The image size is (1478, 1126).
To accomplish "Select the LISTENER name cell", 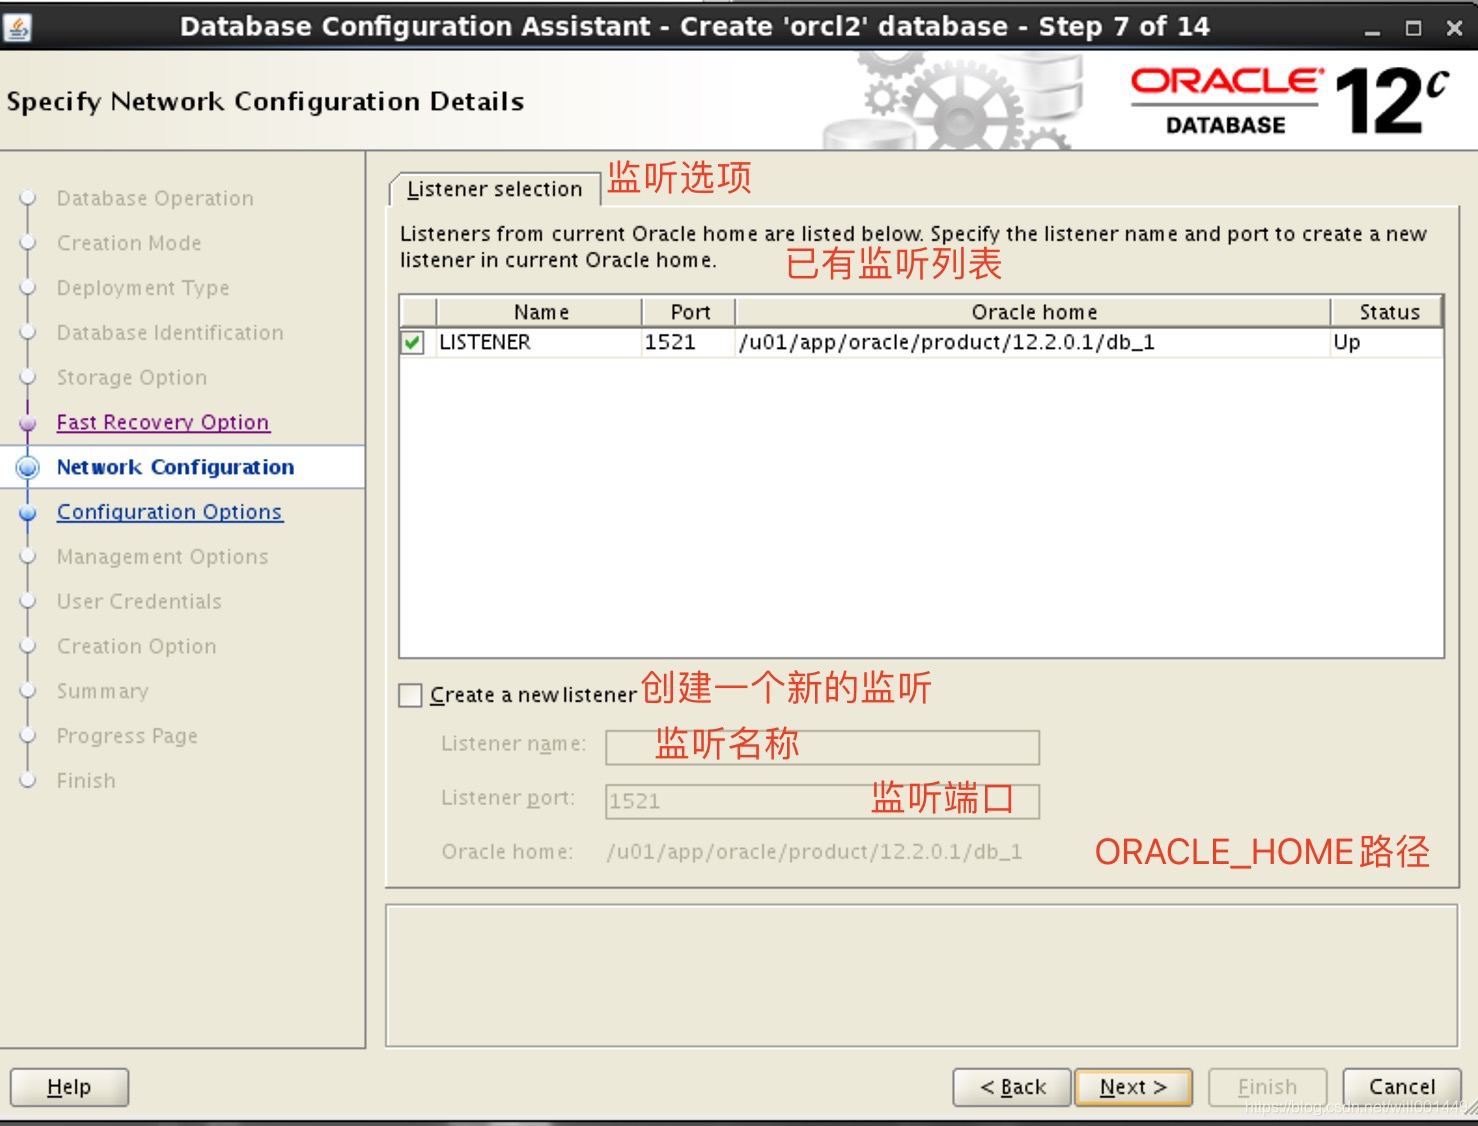I will 539,342.
